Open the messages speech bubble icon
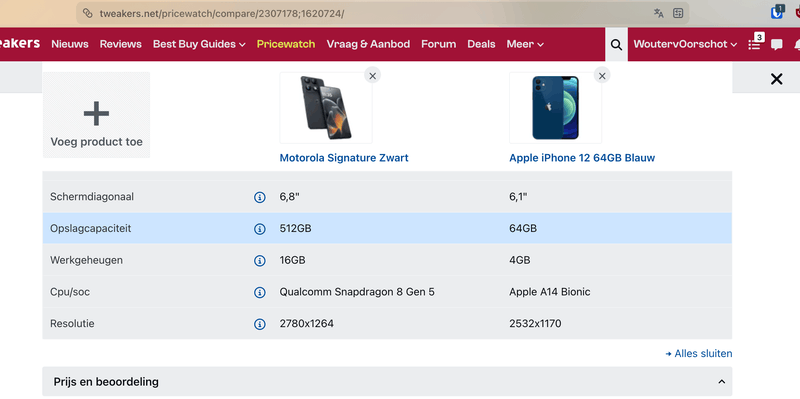The image size is (800, 399). [x=777, y=44]
